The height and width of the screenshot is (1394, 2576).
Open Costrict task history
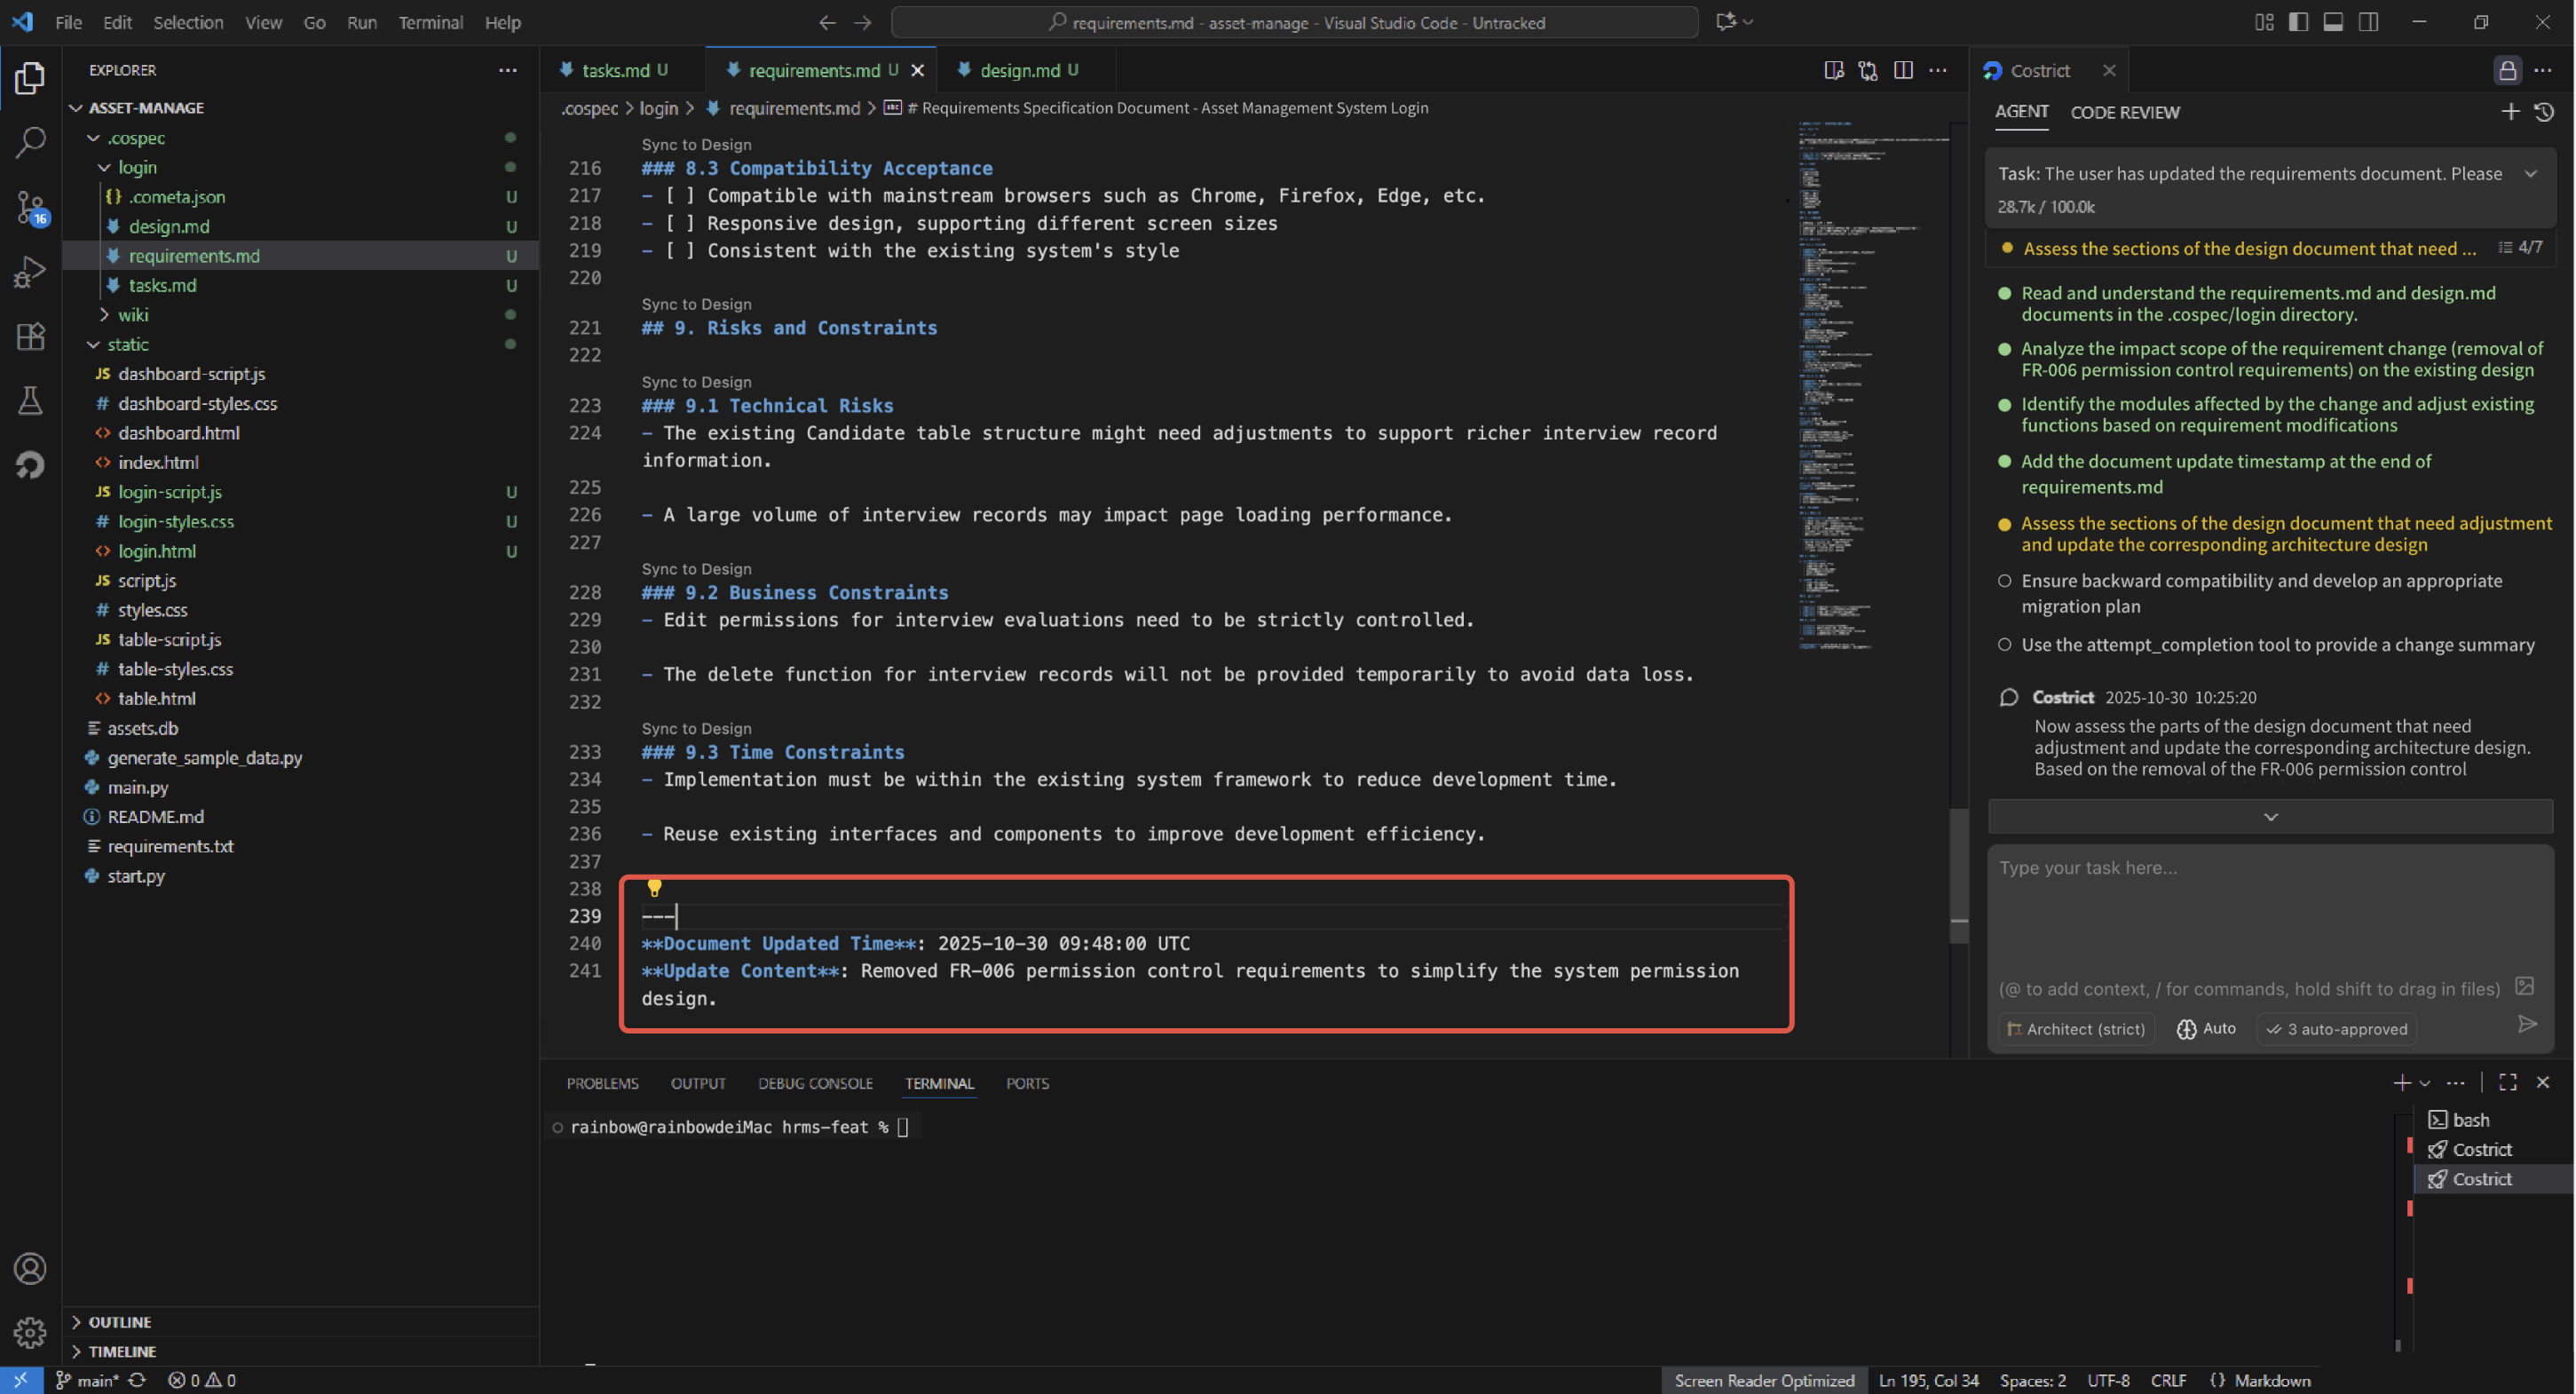pyautogui.click(x=2545, y=111)
